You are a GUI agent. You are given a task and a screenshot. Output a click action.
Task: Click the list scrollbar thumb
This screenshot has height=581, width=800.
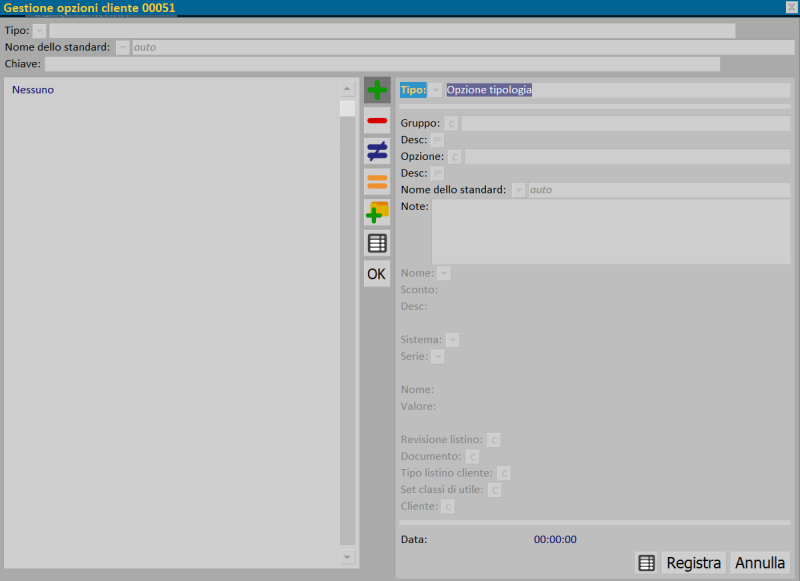click(347, 108)
